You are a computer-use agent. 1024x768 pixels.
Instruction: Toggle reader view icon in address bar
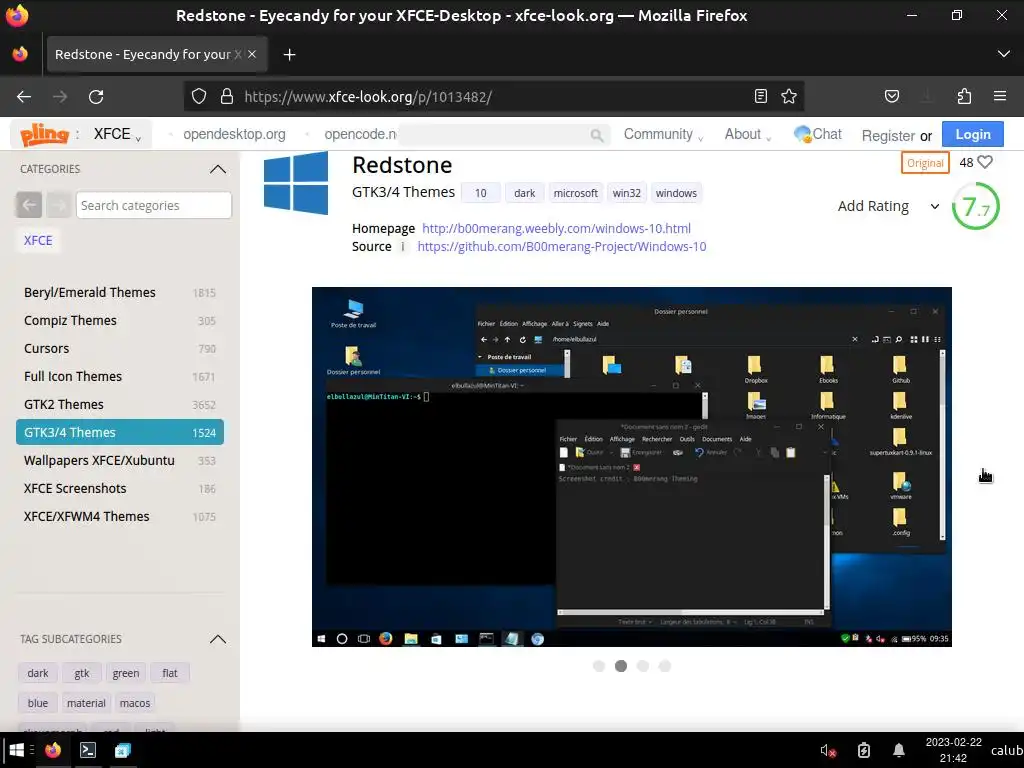coord(760,97)
